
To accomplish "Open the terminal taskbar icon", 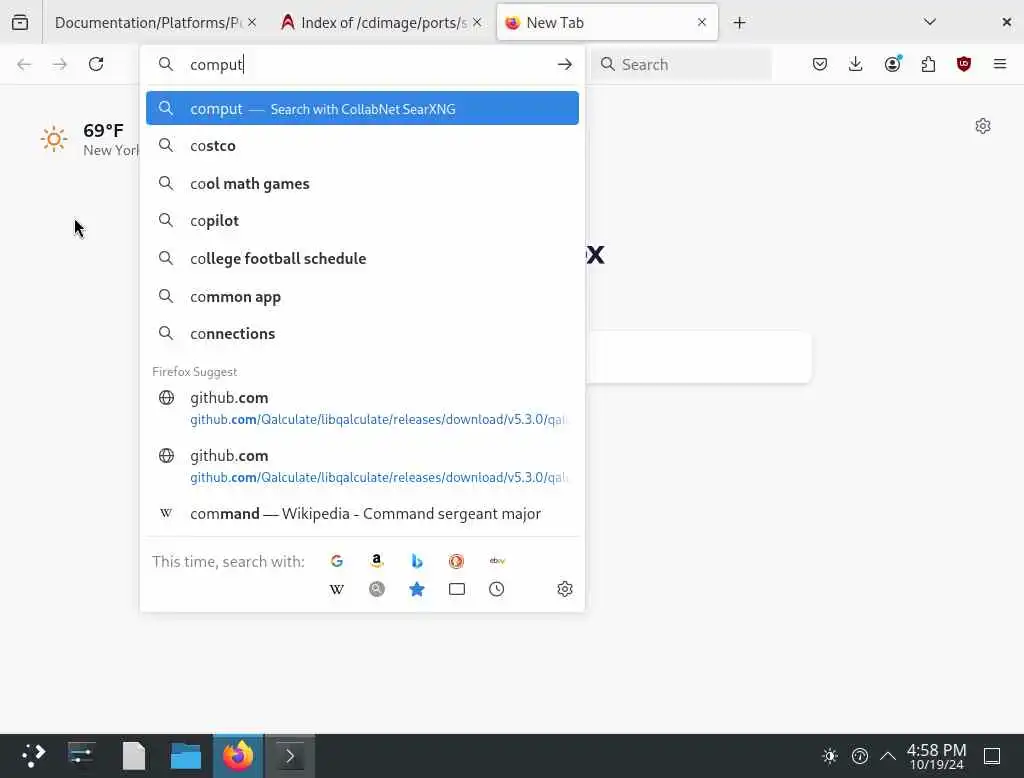I will click(x=290, y=756).
